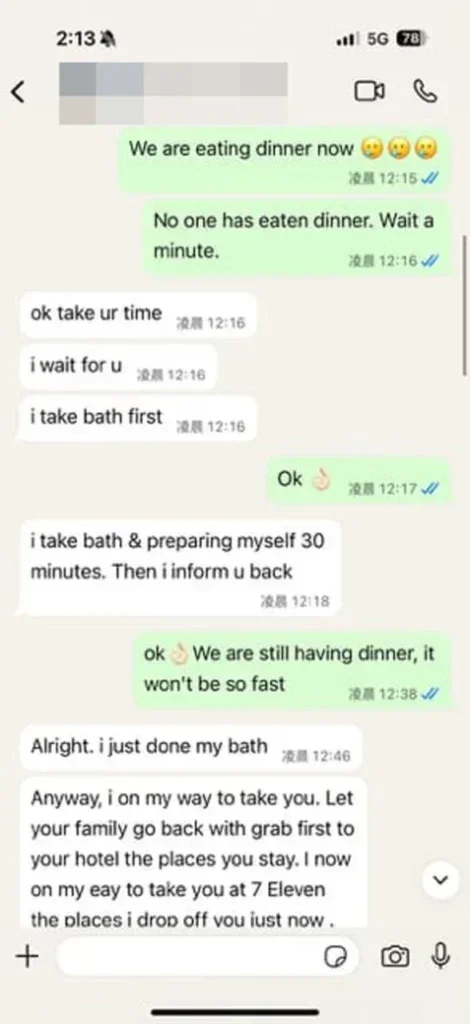The width and height of the screenshot is (470, 1024).
Task: Tap the "preparing myself 30 minutes" message
Action: pyautogui.click(x=180, y=568)
